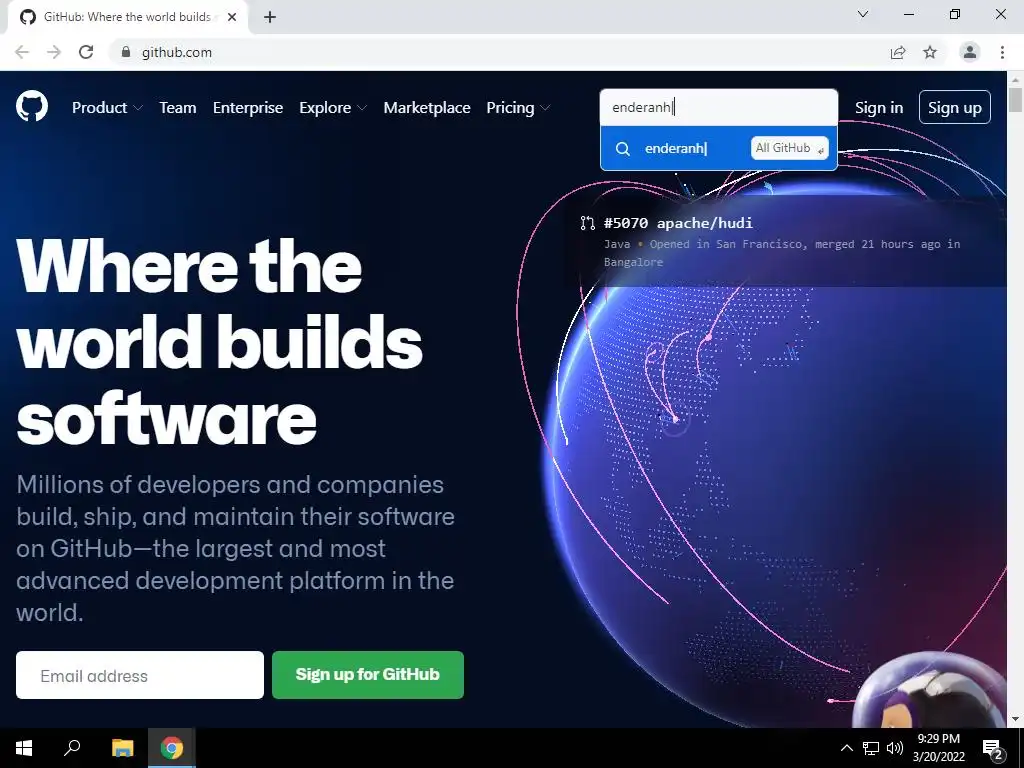The height and width of the screenshot is (768, 1024).
Task: Open the Team page
Action: [178, 108]
